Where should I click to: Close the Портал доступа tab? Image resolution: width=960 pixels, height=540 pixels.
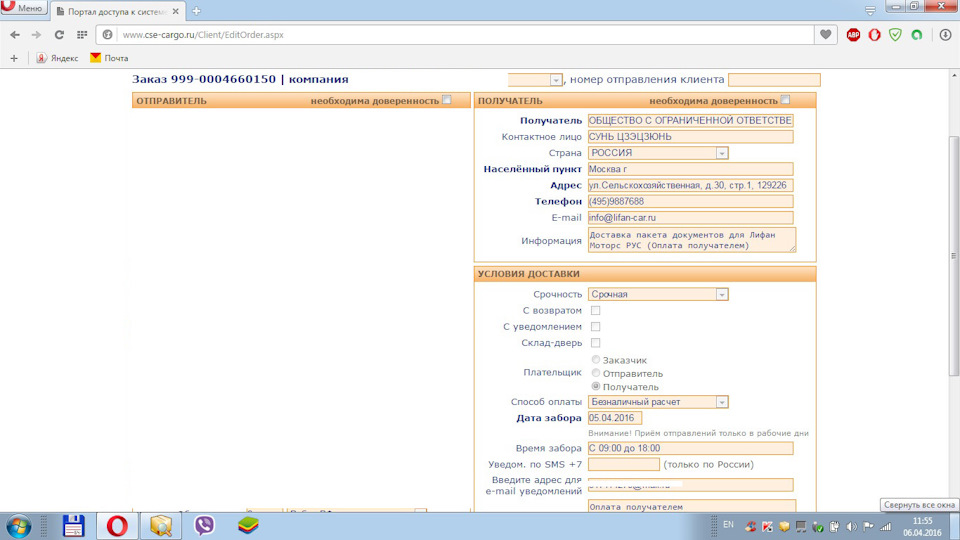pos(176,11)
